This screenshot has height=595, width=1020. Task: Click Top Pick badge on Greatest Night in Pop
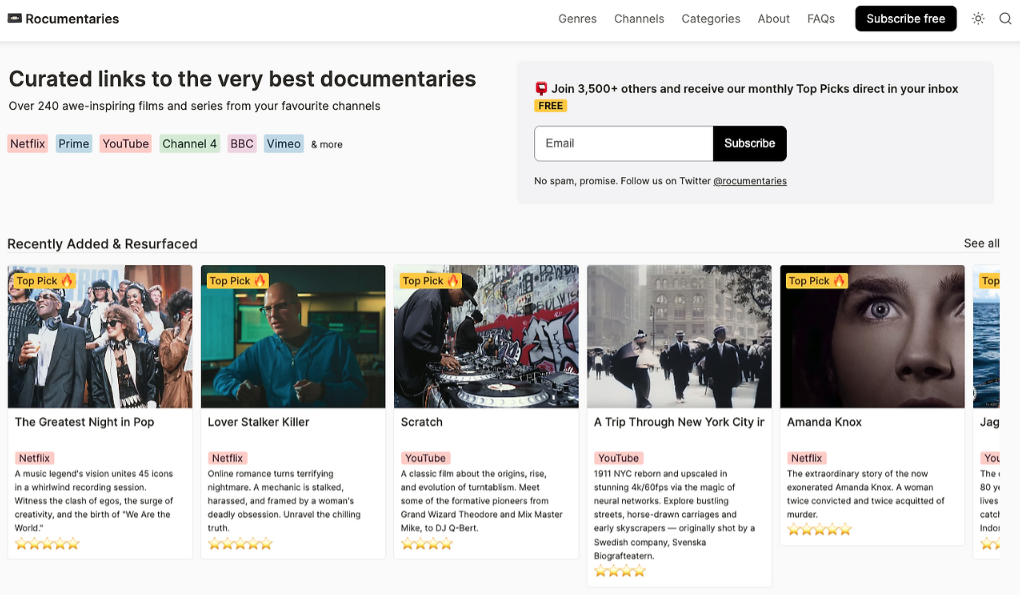[x=44, y=280]
